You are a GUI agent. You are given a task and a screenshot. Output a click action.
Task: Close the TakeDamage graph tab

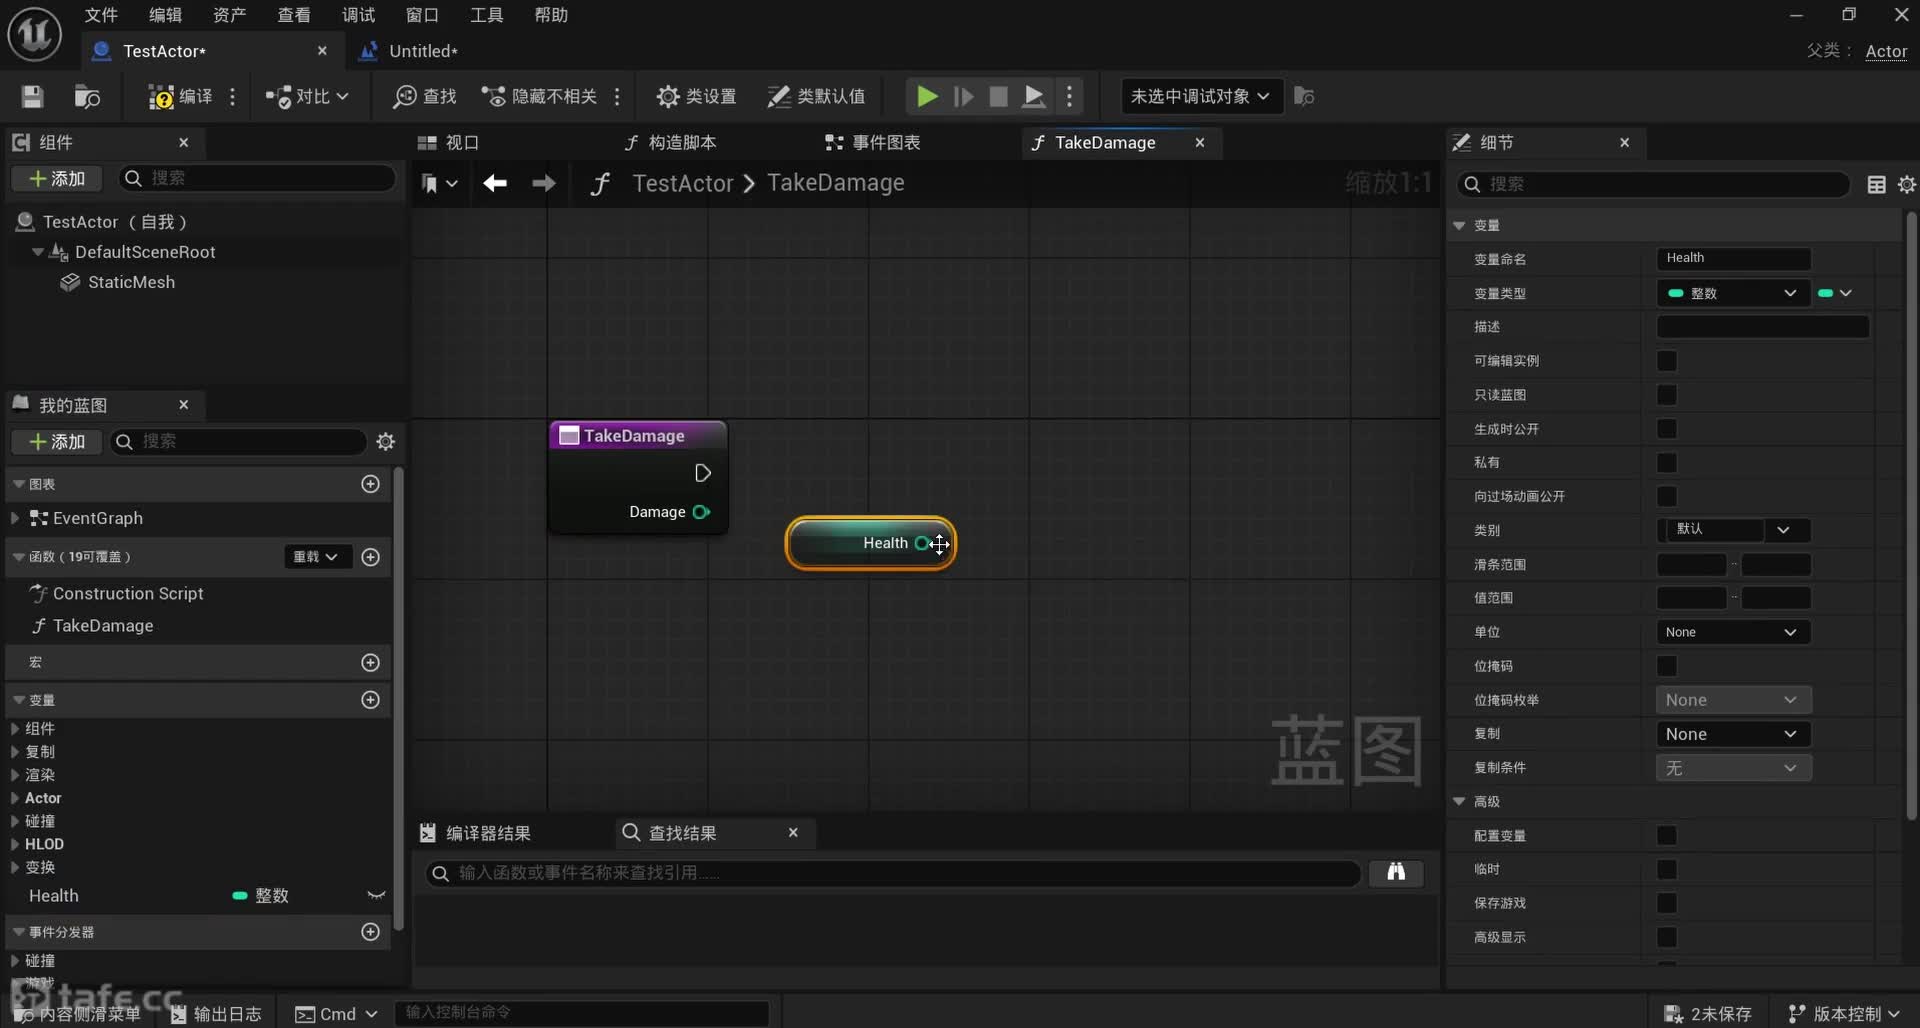(x=1200, y=143)
